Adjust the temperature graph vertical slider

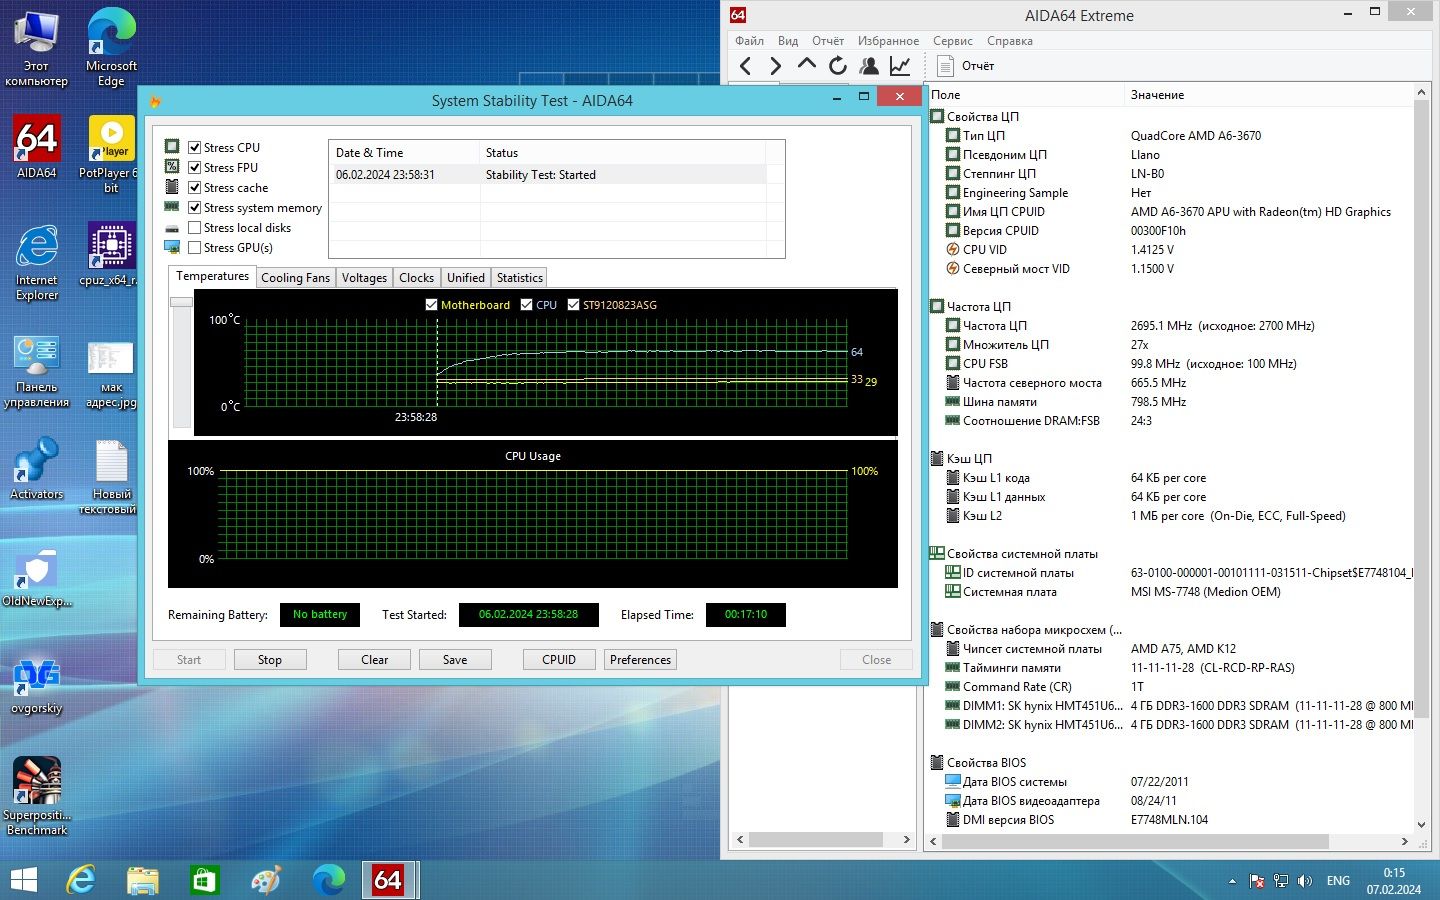point(181,301)
